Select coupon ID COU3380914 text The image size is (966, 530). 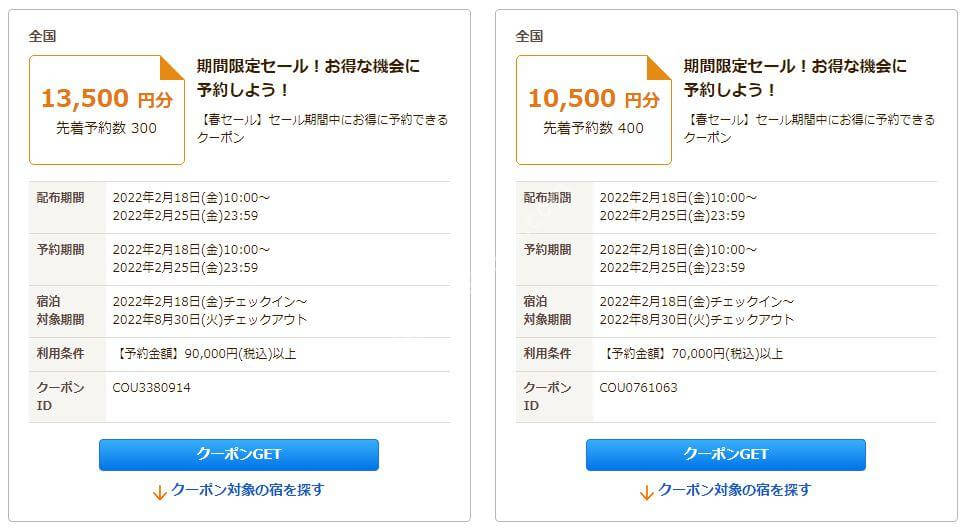(152, 388)
